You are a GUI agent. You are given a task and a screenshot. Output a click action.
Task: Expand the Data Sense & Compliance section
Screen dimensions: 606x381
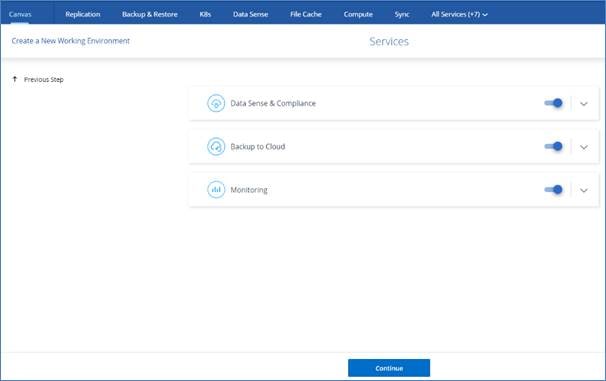point(584,104)
